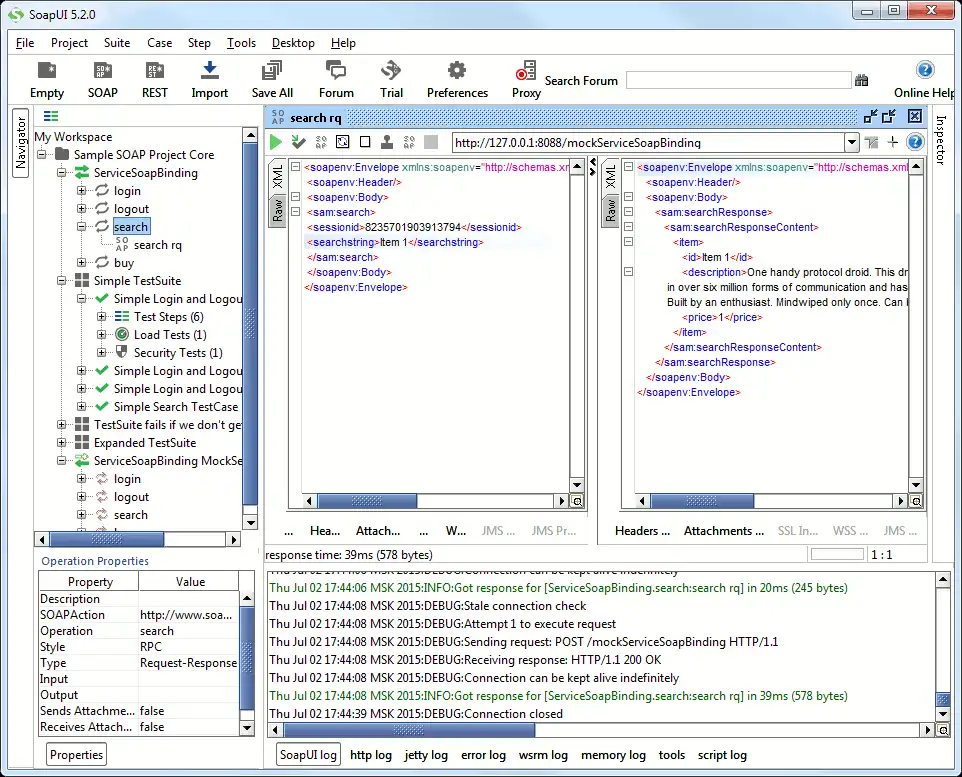Open the Tools menu
The height and width of the screenshot is (777, 962).
[x=241, y=43]
